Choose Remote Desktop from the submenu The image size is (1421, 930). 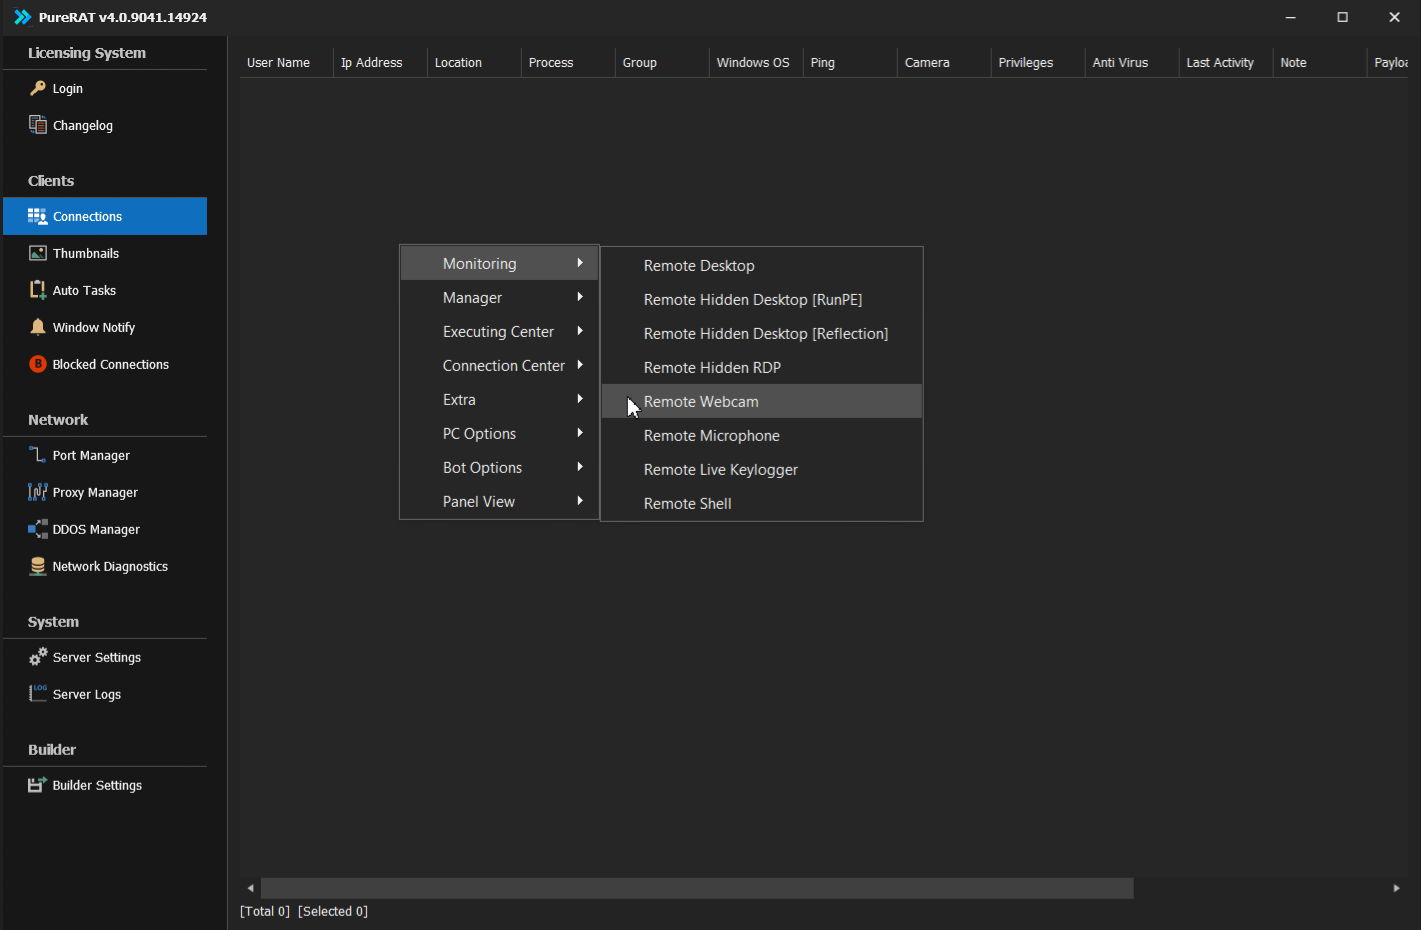(x=761, y=266)
